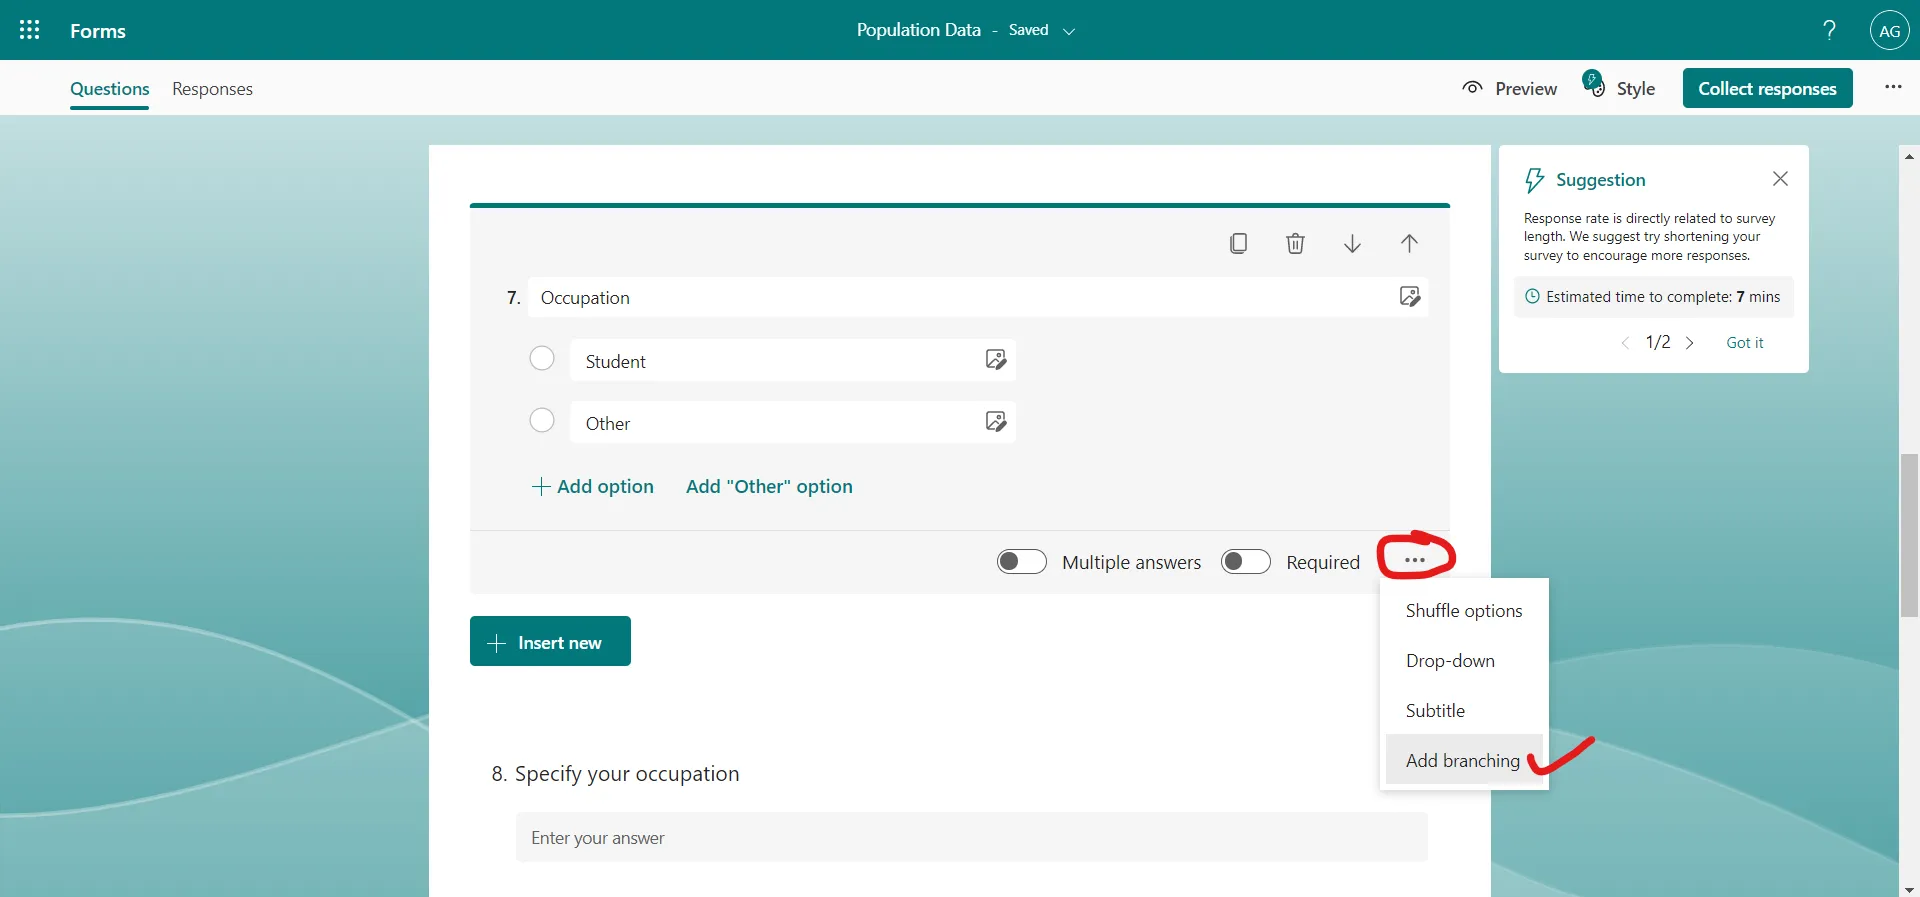The height and width of the screenshot is (897, 1920).
Task: Click the Insert new button
Action: pos(550,641)
